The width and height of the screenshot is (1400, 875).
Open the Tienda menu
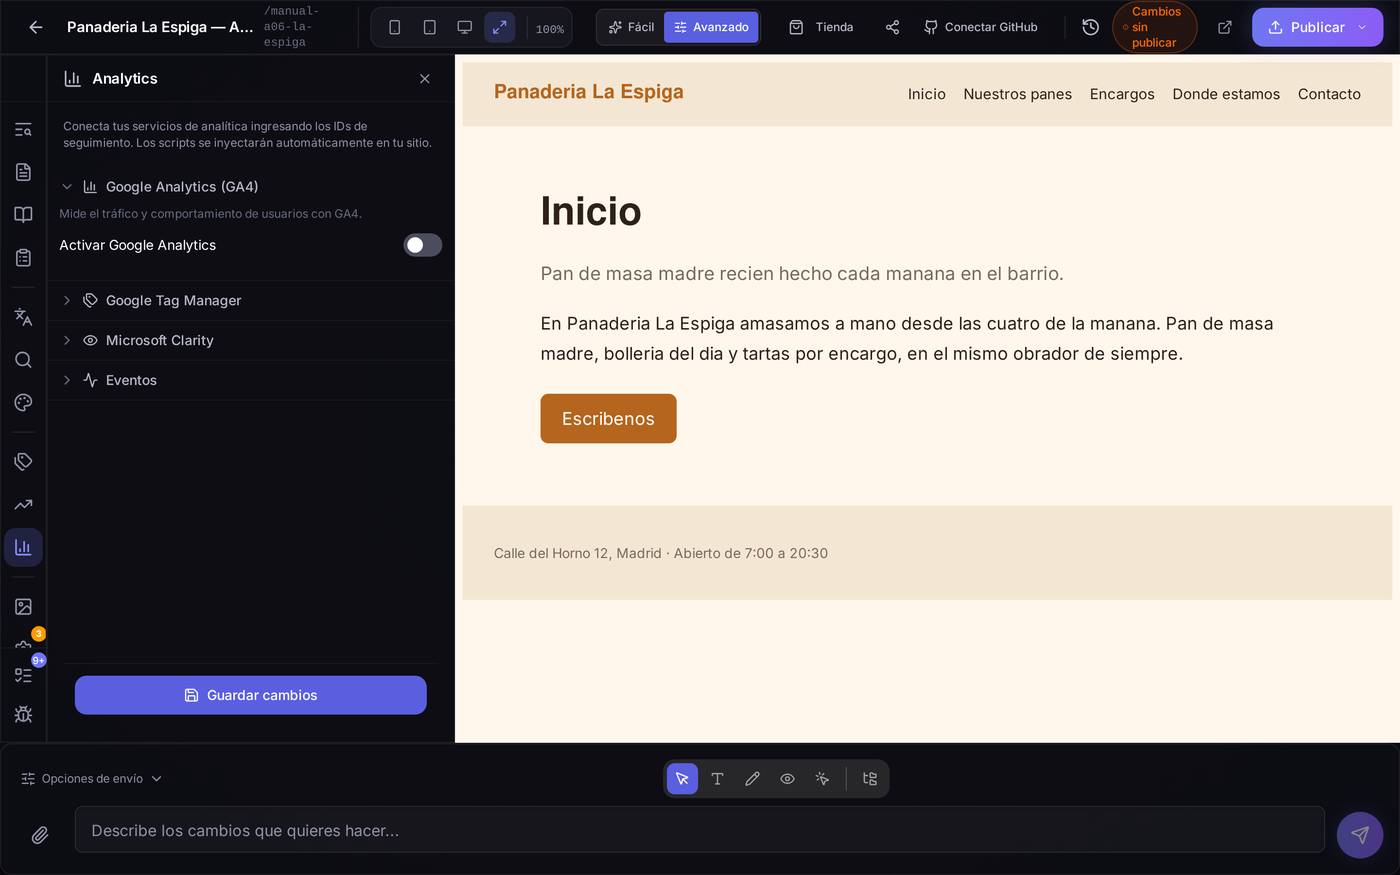822,27
